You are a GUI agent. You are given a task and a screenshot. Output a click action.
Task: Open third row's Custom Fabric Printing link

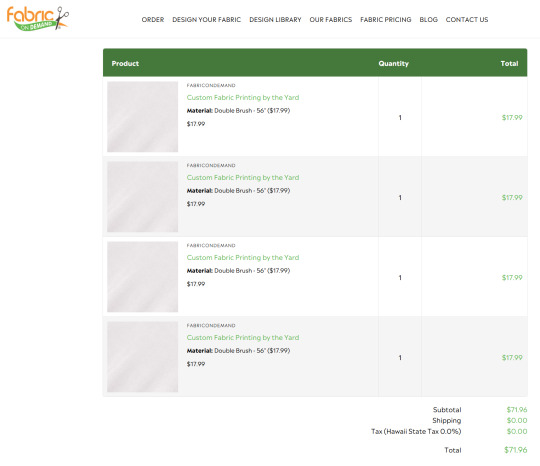pos(243,257)
